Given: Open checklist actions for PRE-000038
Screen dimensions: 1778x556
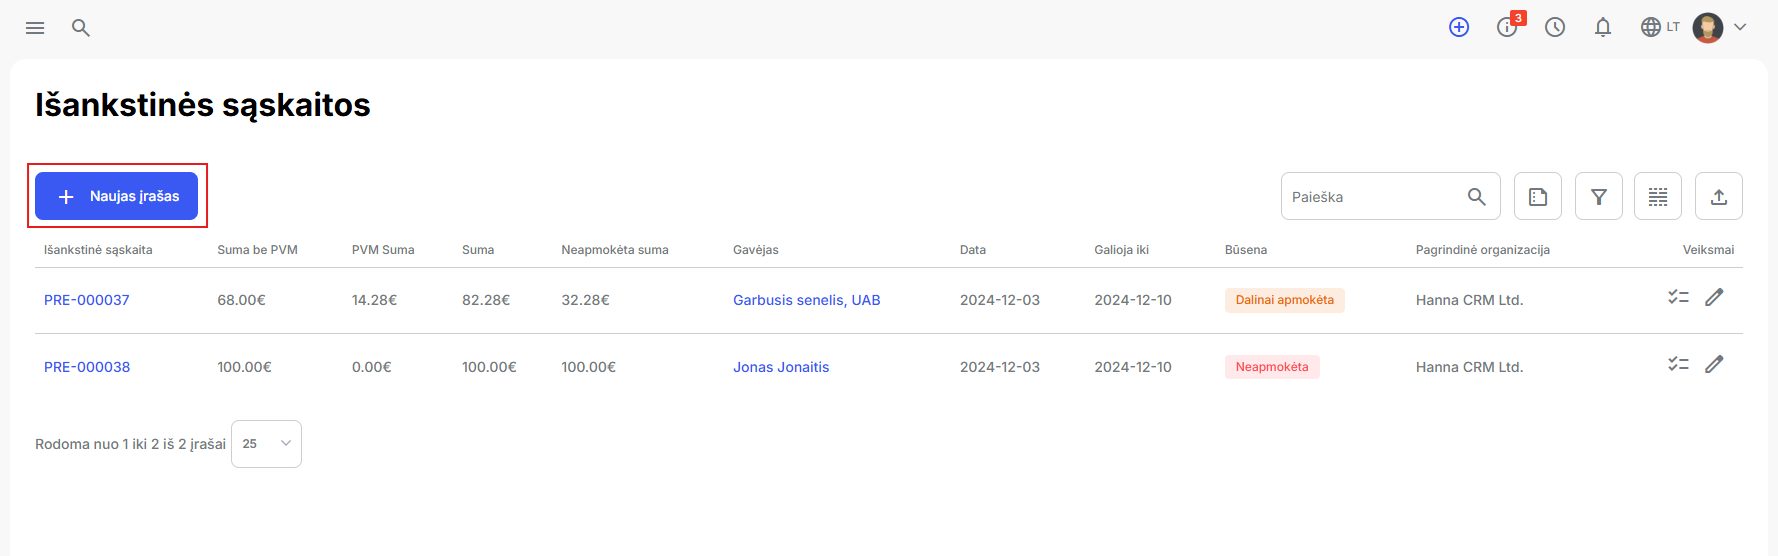Looking at the screenshot, I should click(1678, 364).
